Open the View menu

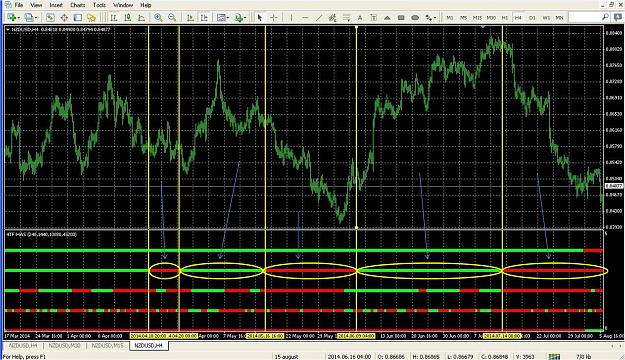[36, 5]
